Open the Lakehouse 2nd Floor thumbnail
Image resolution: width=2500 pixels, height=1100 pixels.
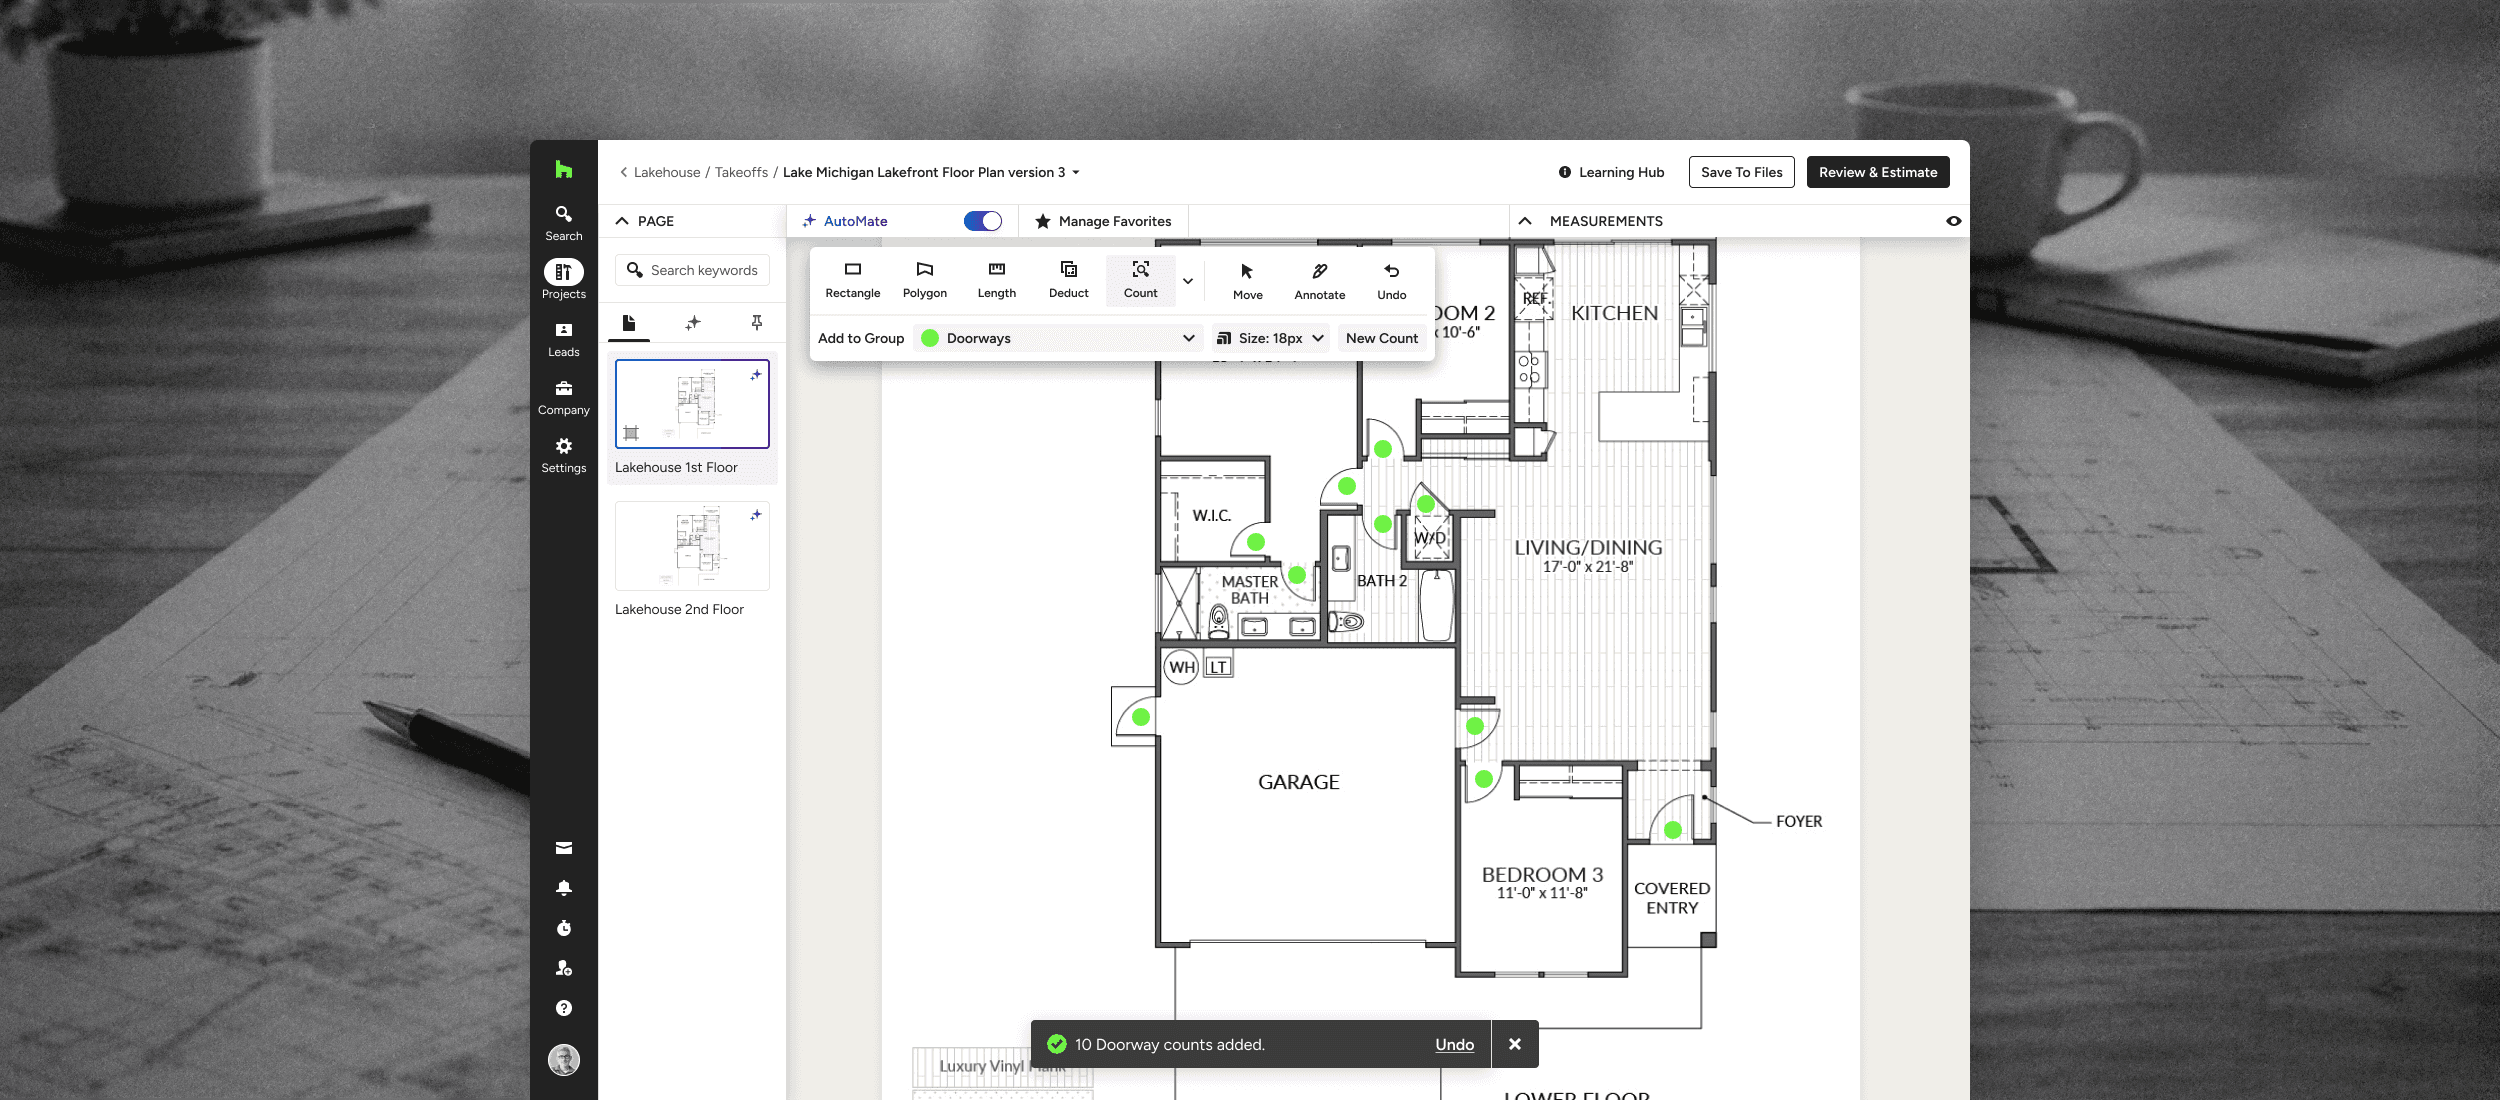[x=692, y=547]
